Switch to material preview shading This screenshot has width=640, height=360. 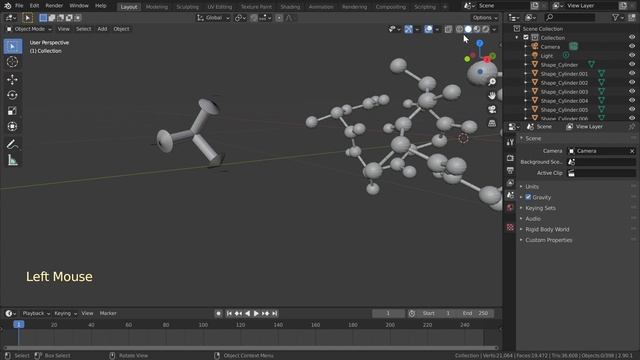click(x=477, y=29)
